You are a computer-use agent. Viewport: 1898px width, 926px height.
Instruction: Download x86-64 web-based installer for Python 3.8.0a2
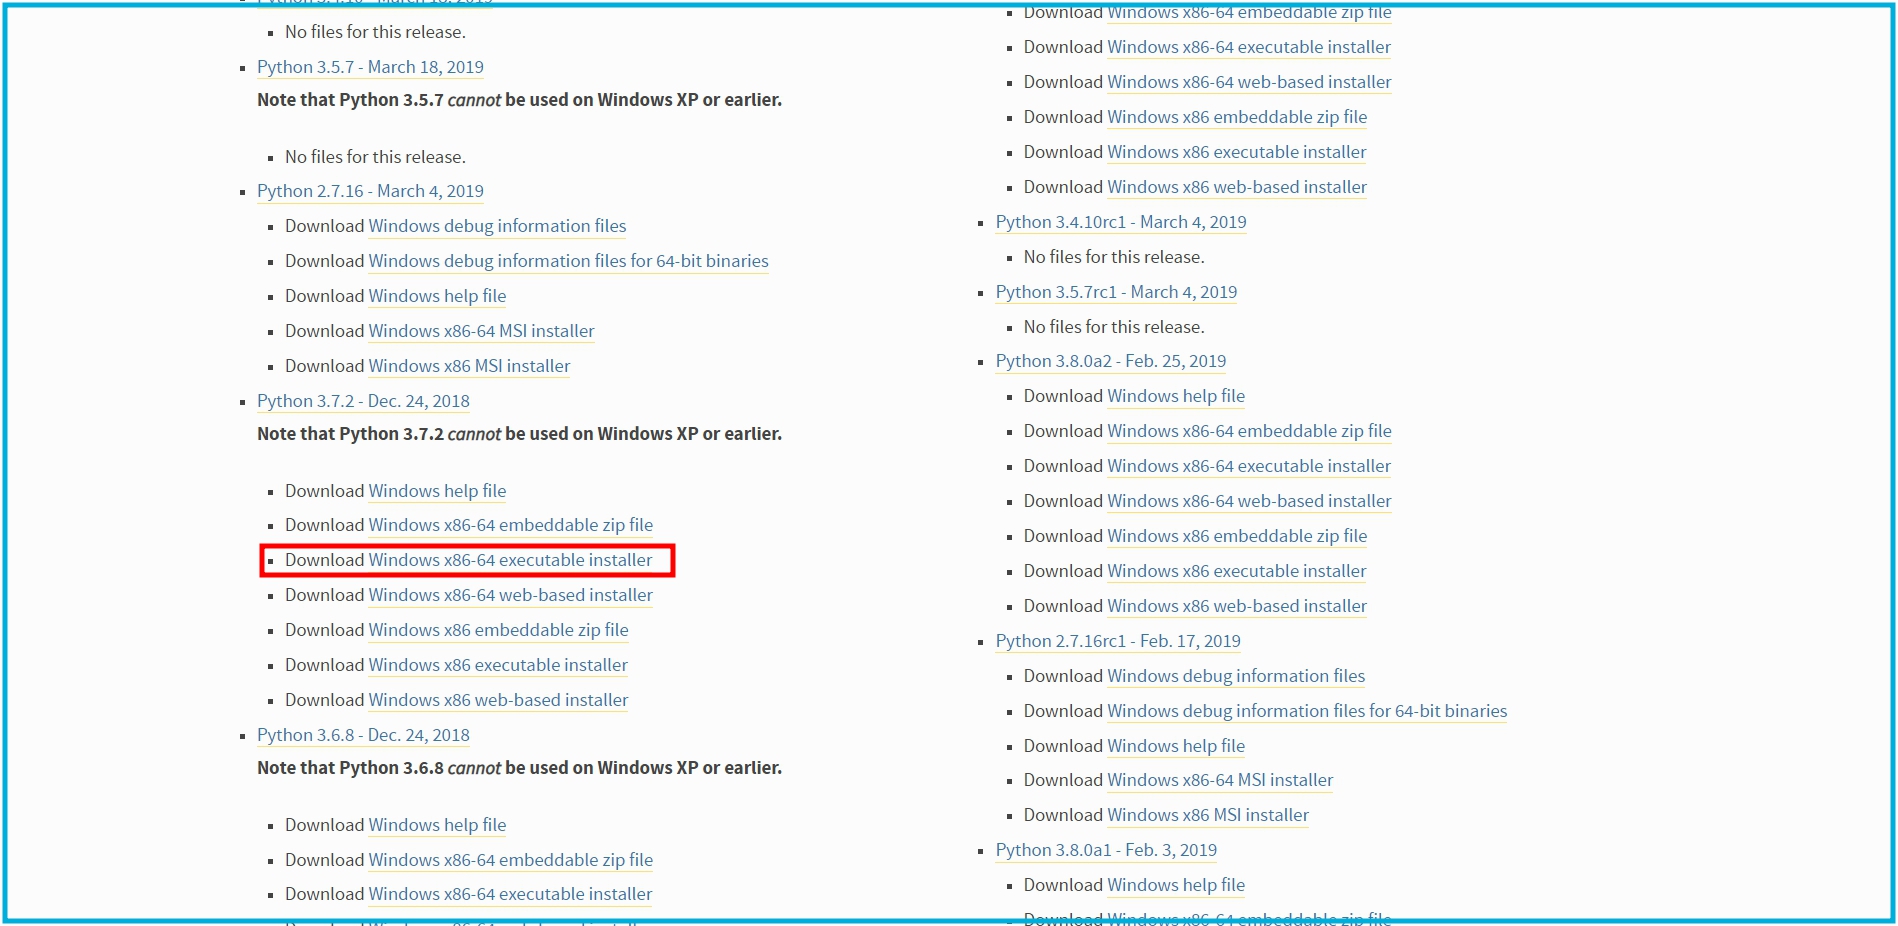[1249, 501]
